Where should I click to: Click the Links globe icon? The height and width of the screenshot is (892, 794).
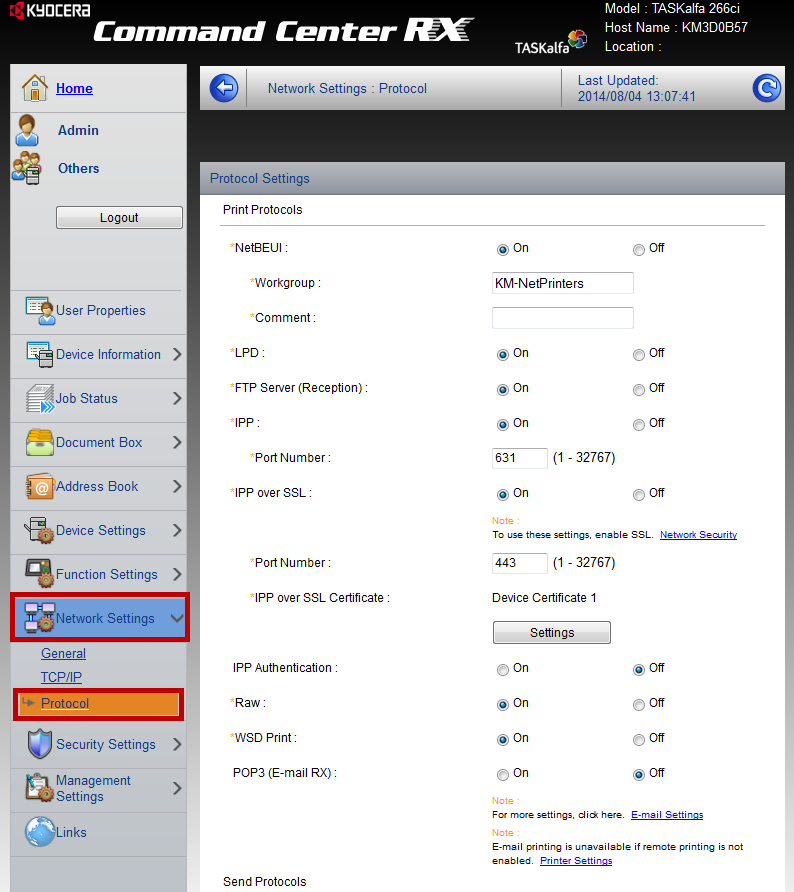(40, 832)
